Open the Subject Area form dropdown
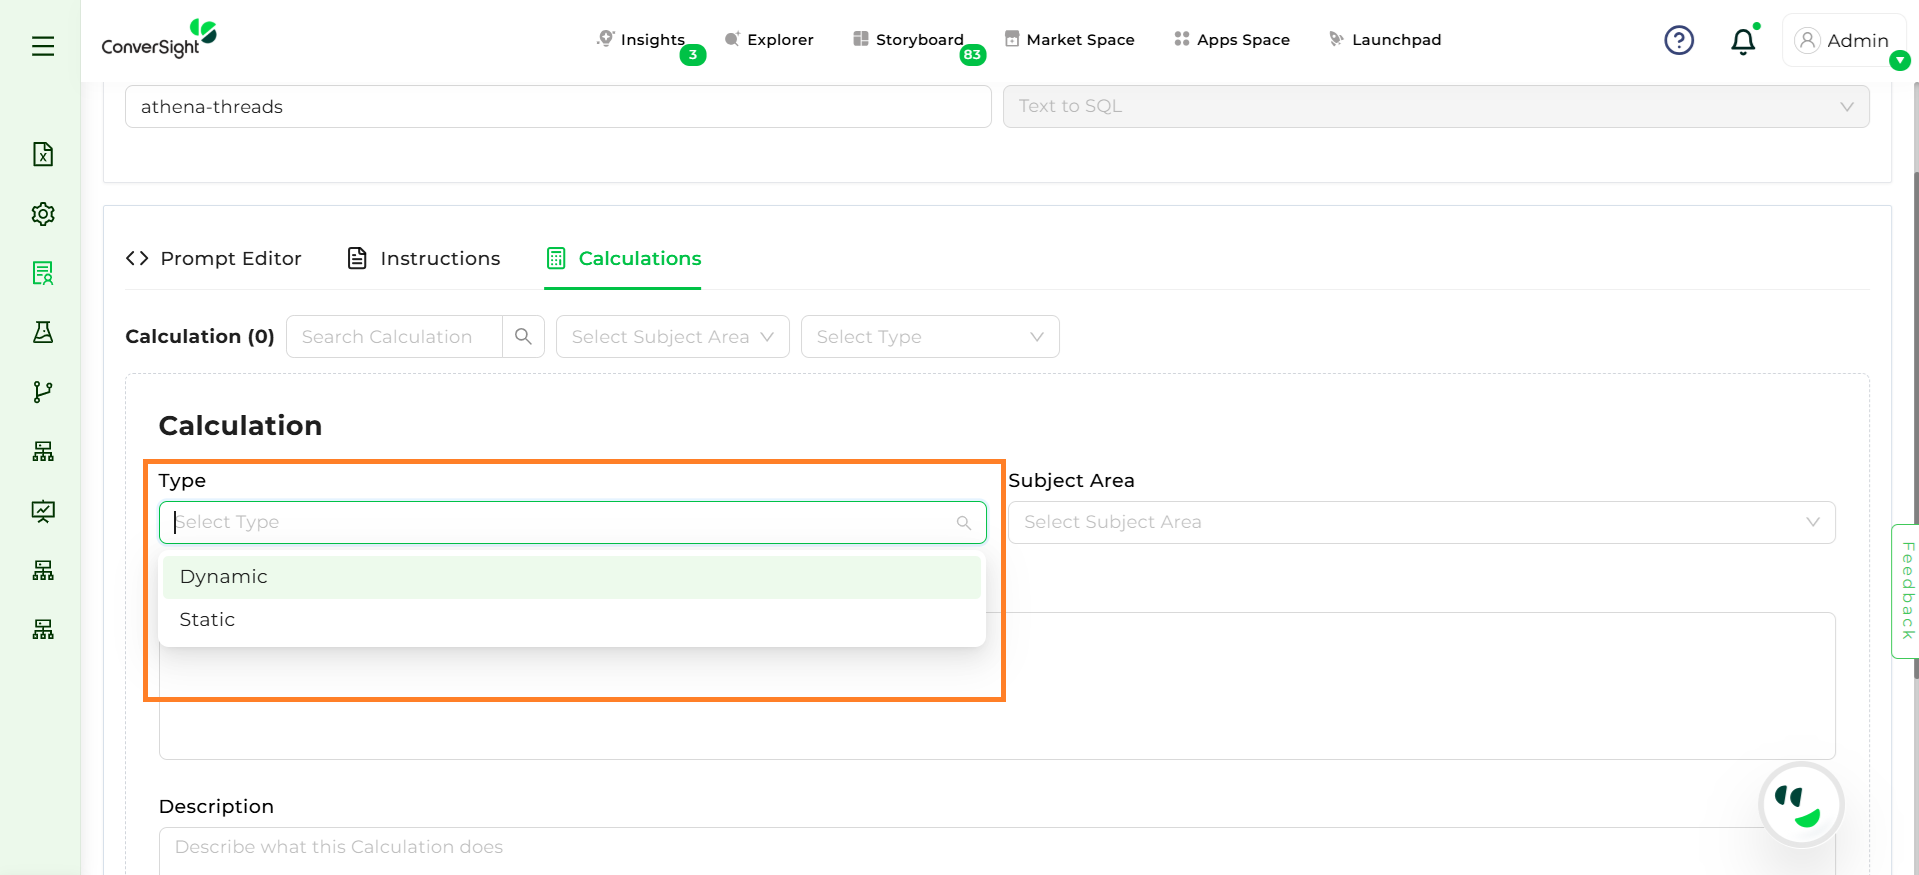1919x875 pixels. (x=1420, y=523)
